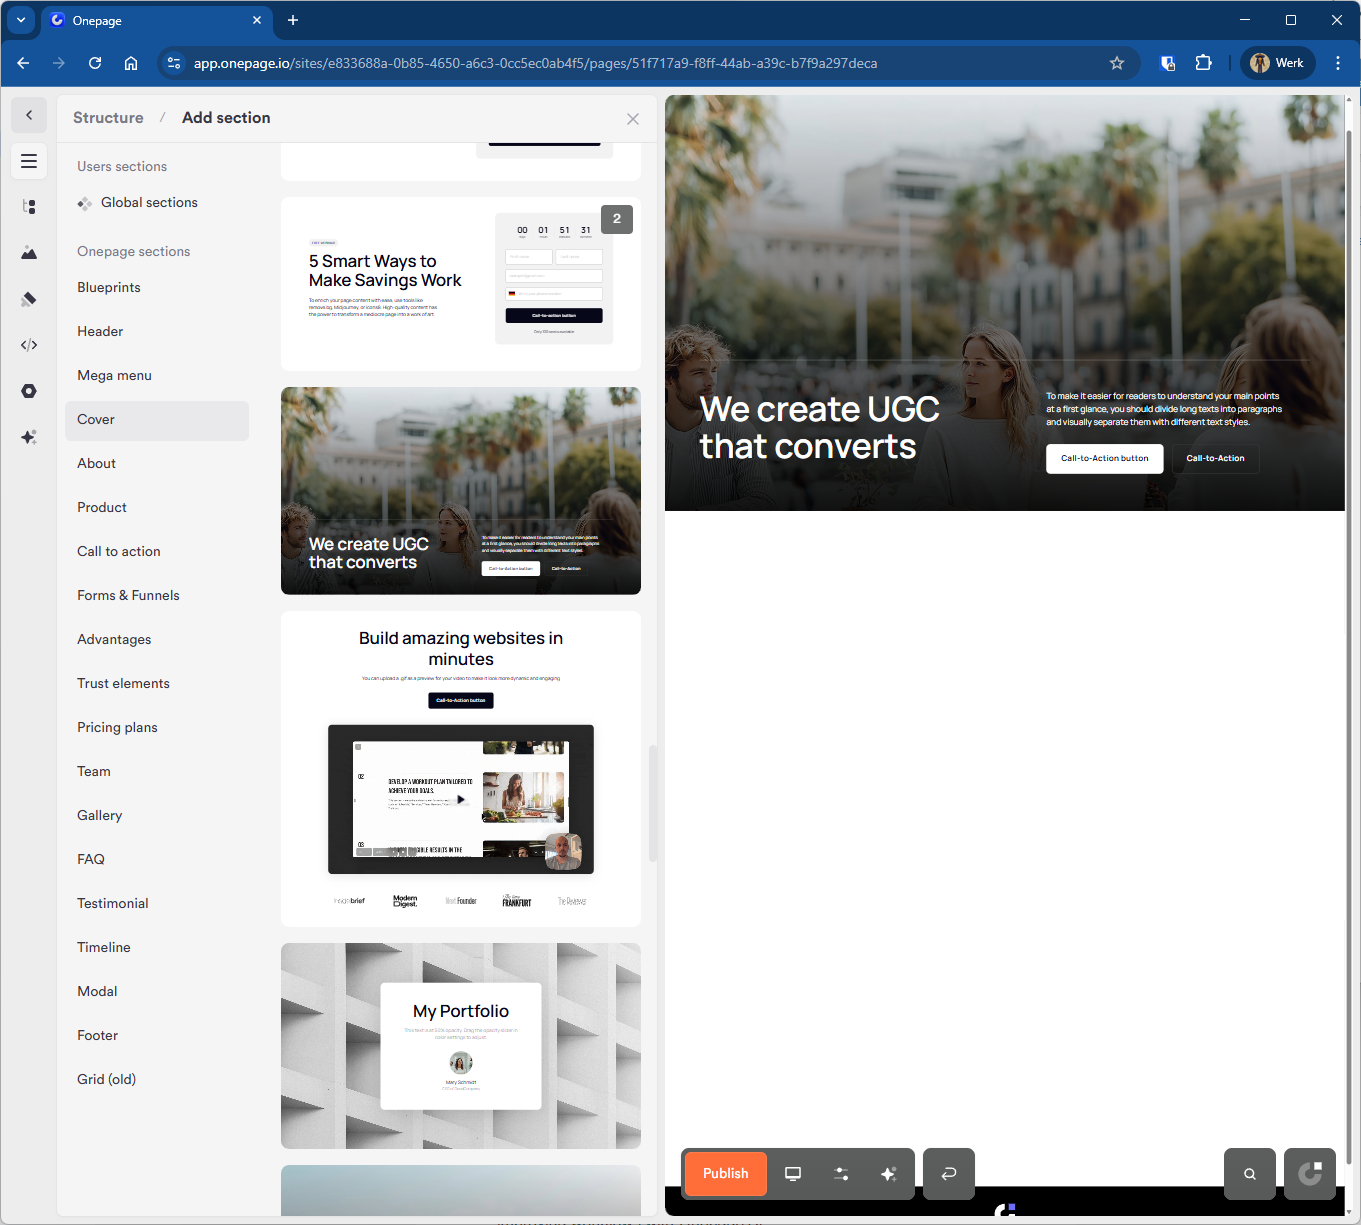
Task: Select the We create UGC heading in preview
Action: pos(820,428)
